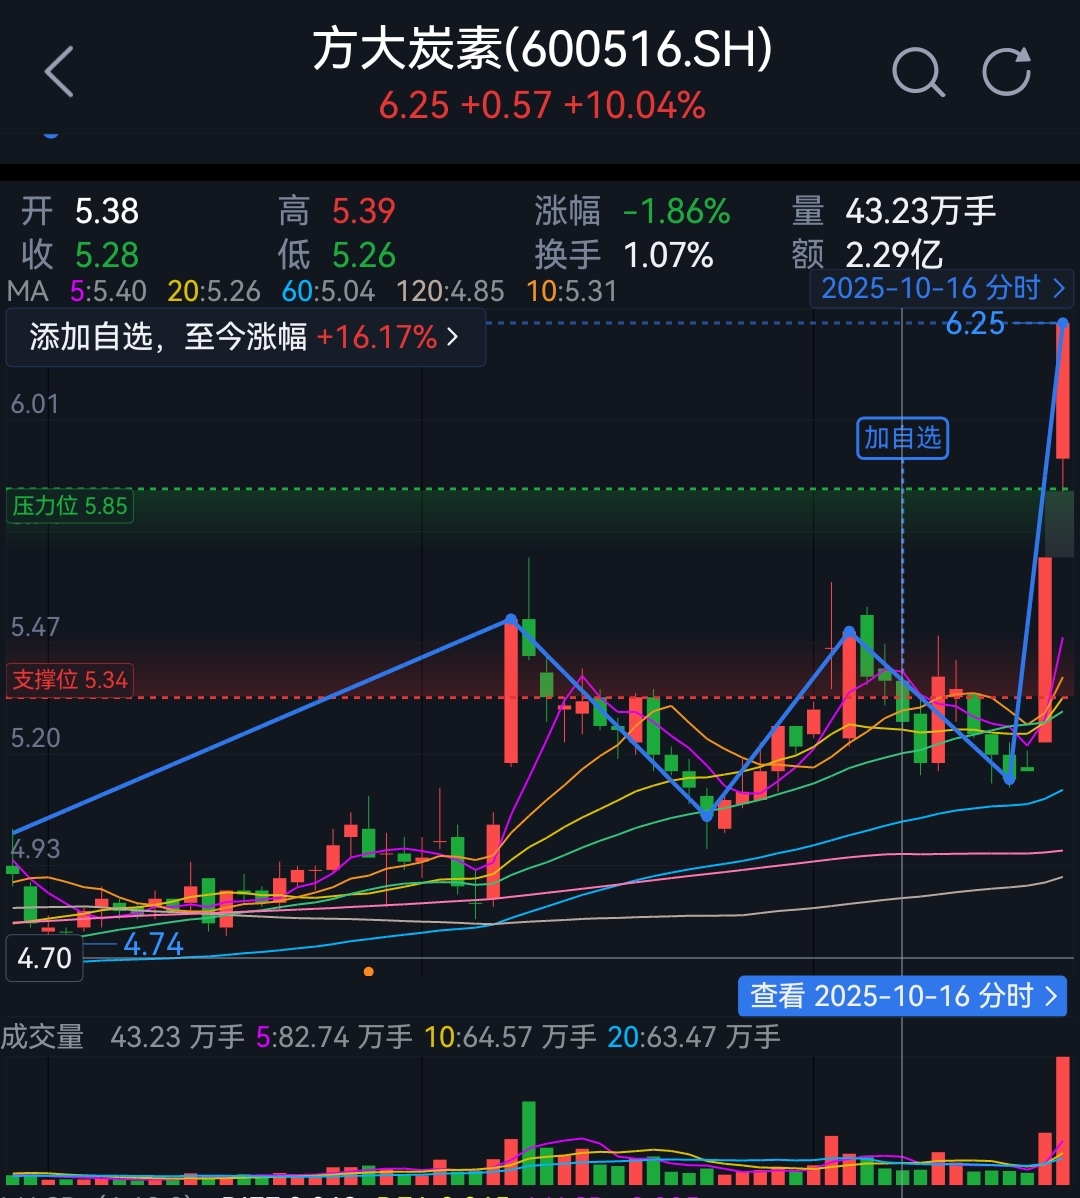This screenshot has width=1080, height=1198.
Task: Tap the back arrow icon
Action: tap(60, 72)
